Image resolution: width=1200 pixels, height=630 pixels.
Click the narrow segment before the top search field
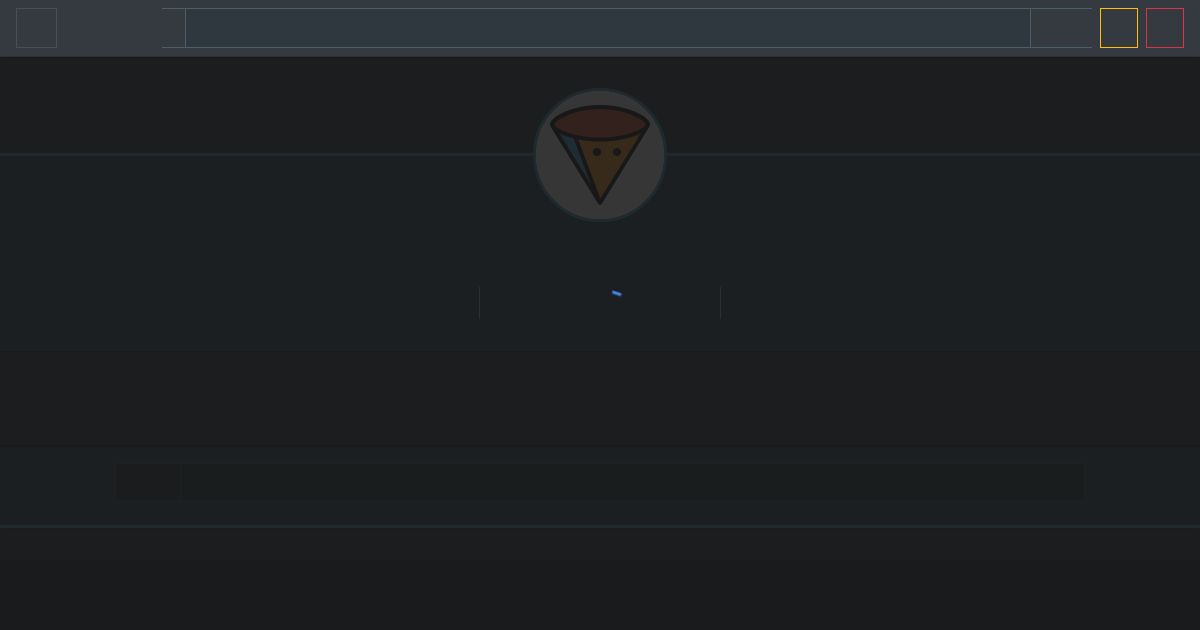173,28
